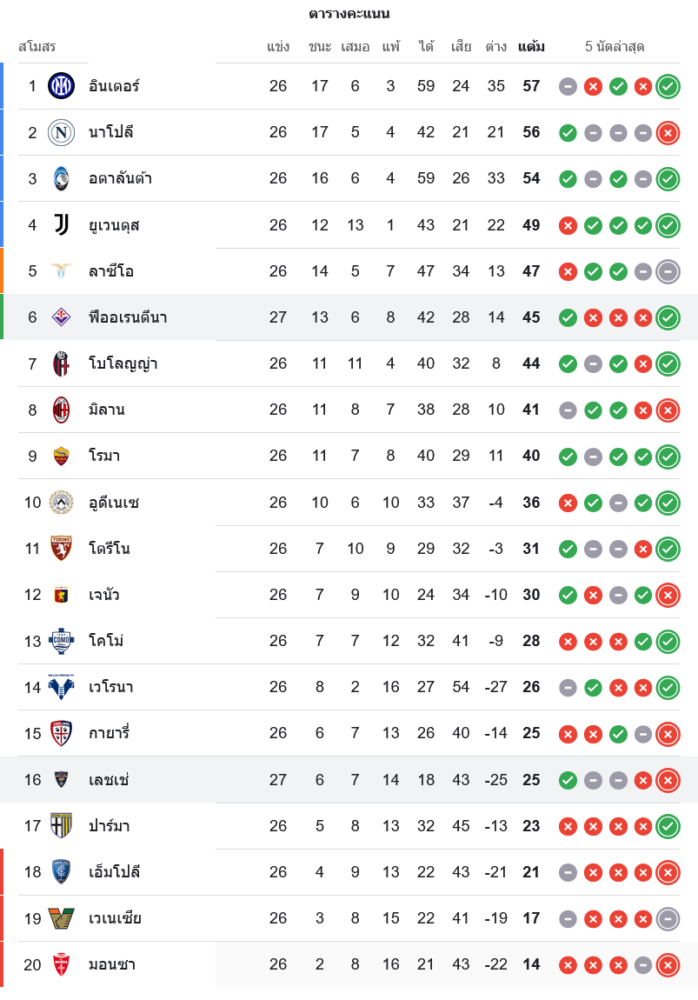698x1000 pixels.
Task: Click the Hellas Verona crest icon
Action: tap(61, 687)
